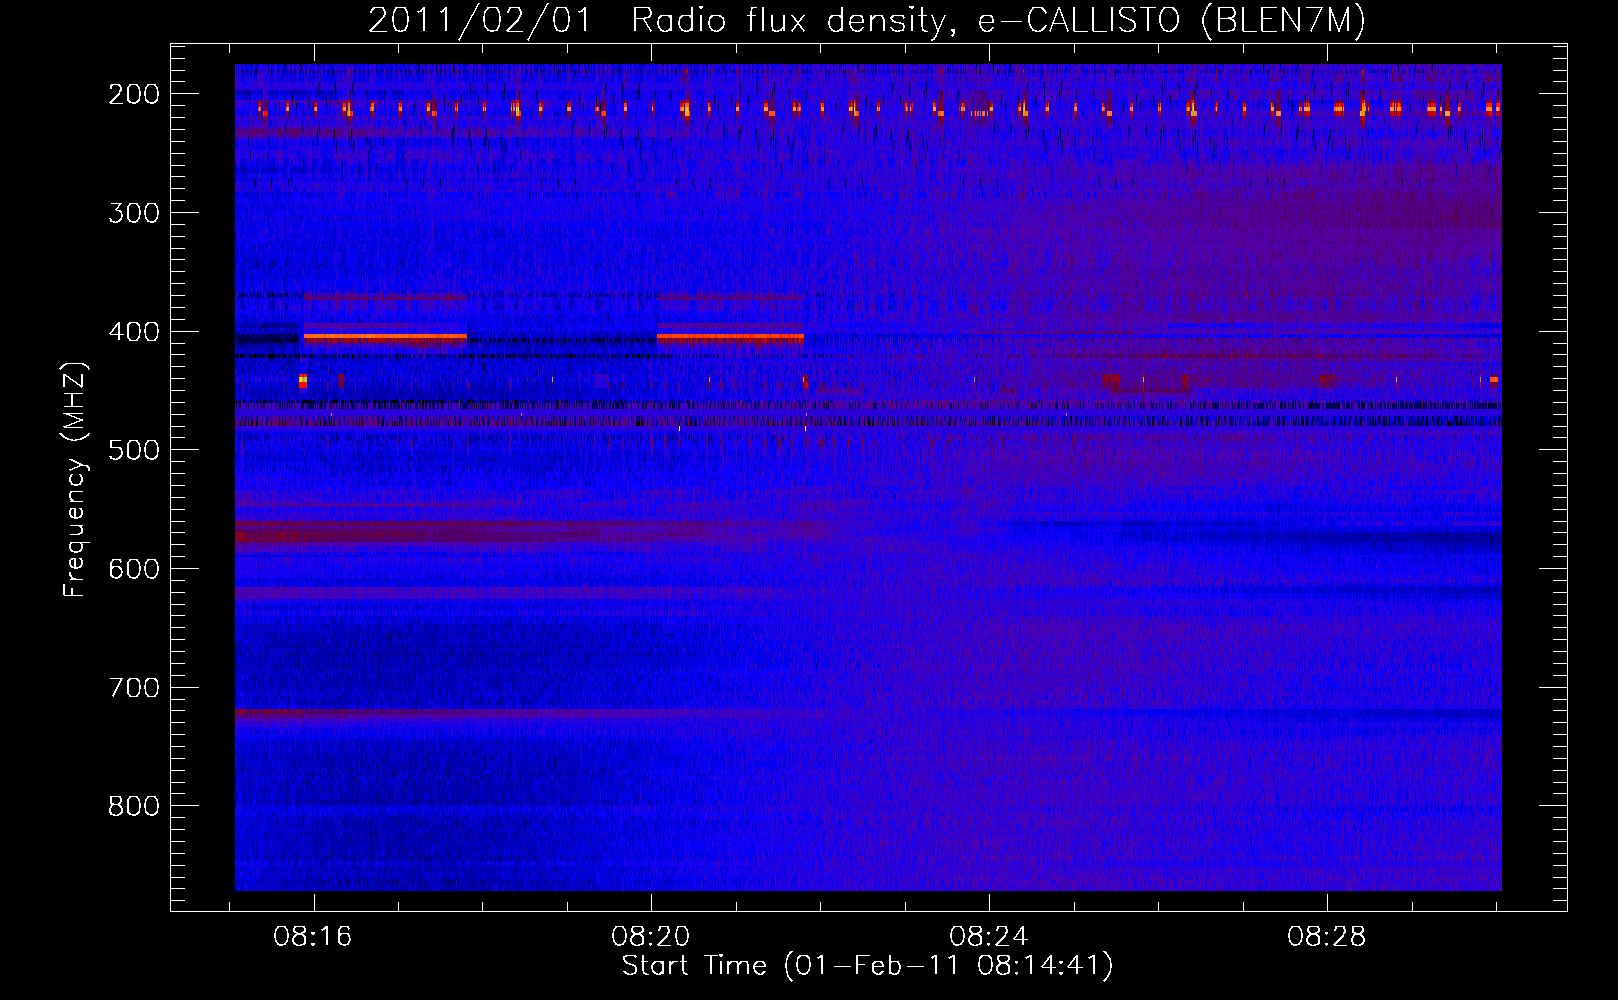Select the 'Start Time (01-Feb-11 08:14:41)' label

(867, 966)
